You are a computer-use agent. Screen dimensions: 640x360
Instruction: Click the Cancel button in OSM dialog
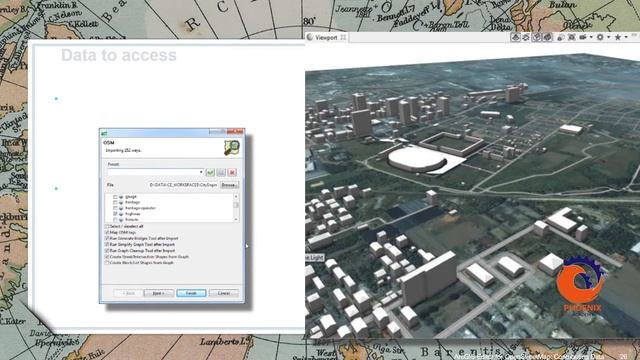pos(224,293)
